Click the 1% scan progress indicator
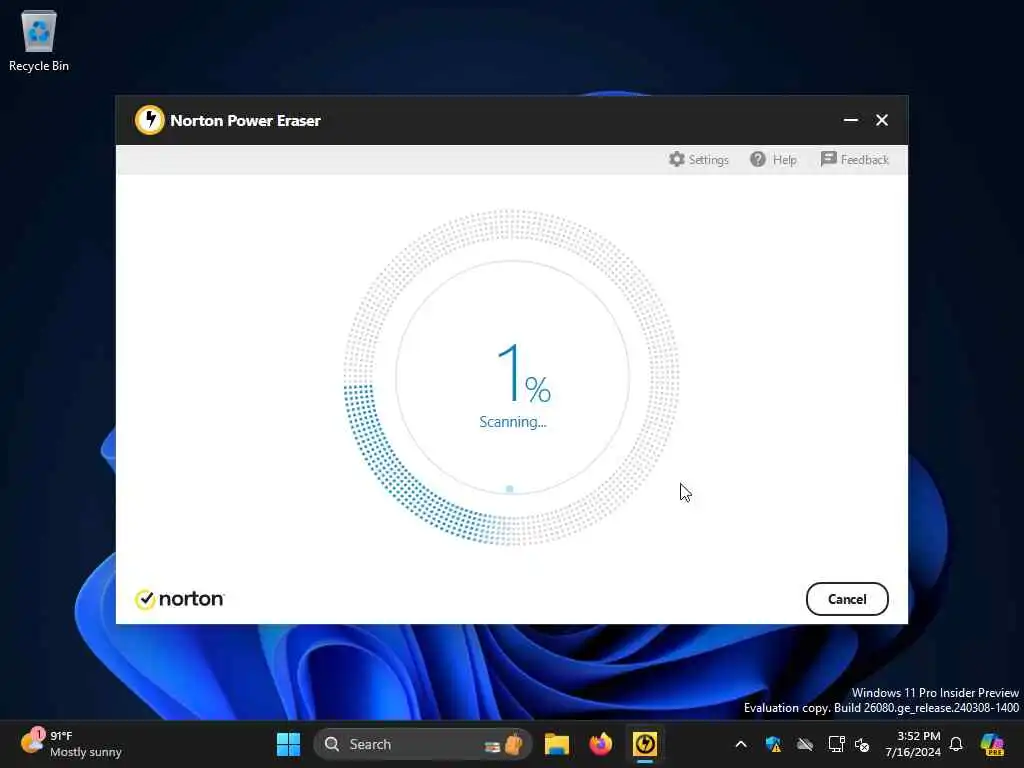 tap(524, 374)
